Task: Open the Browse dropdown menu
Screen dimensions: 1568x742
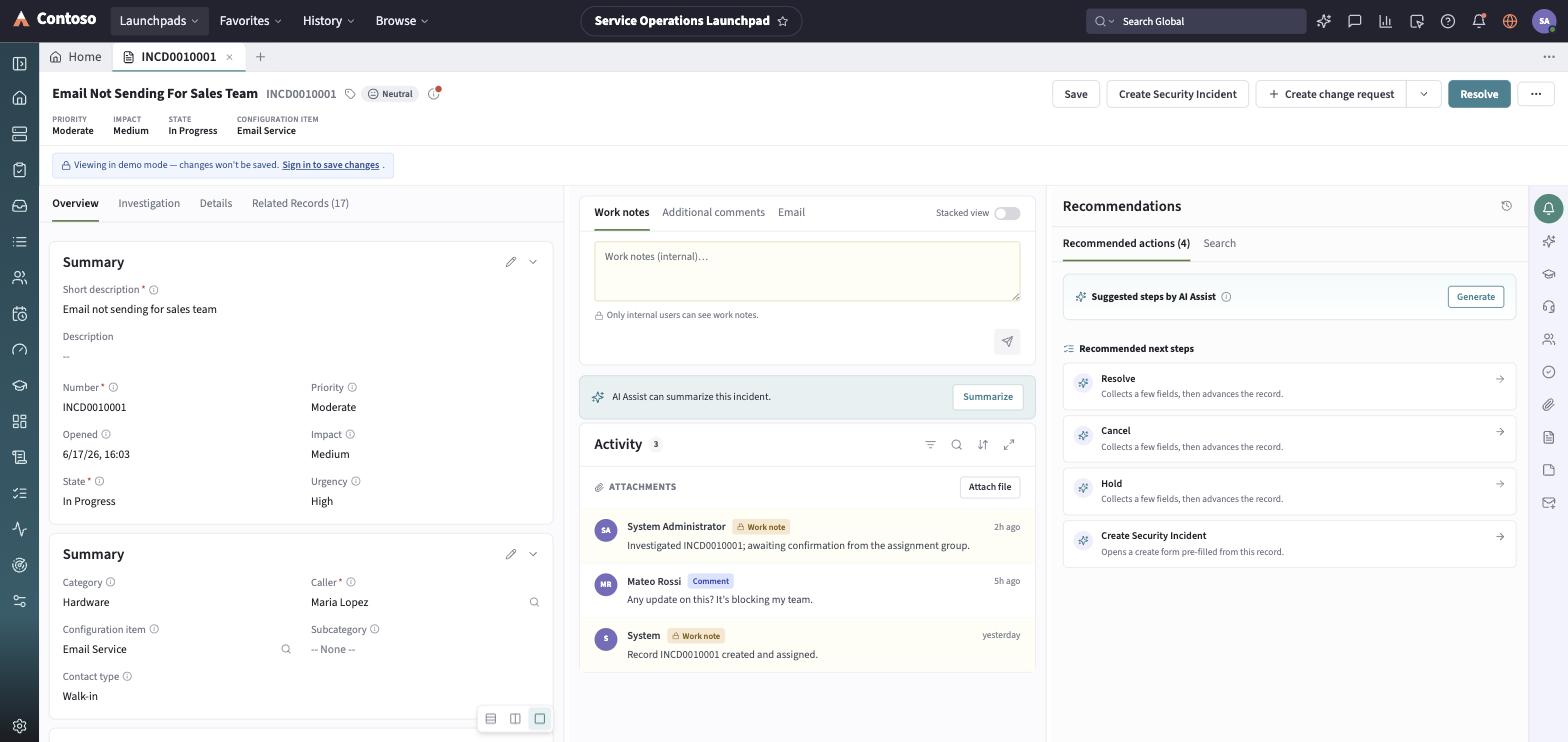Action: [402, 21]
